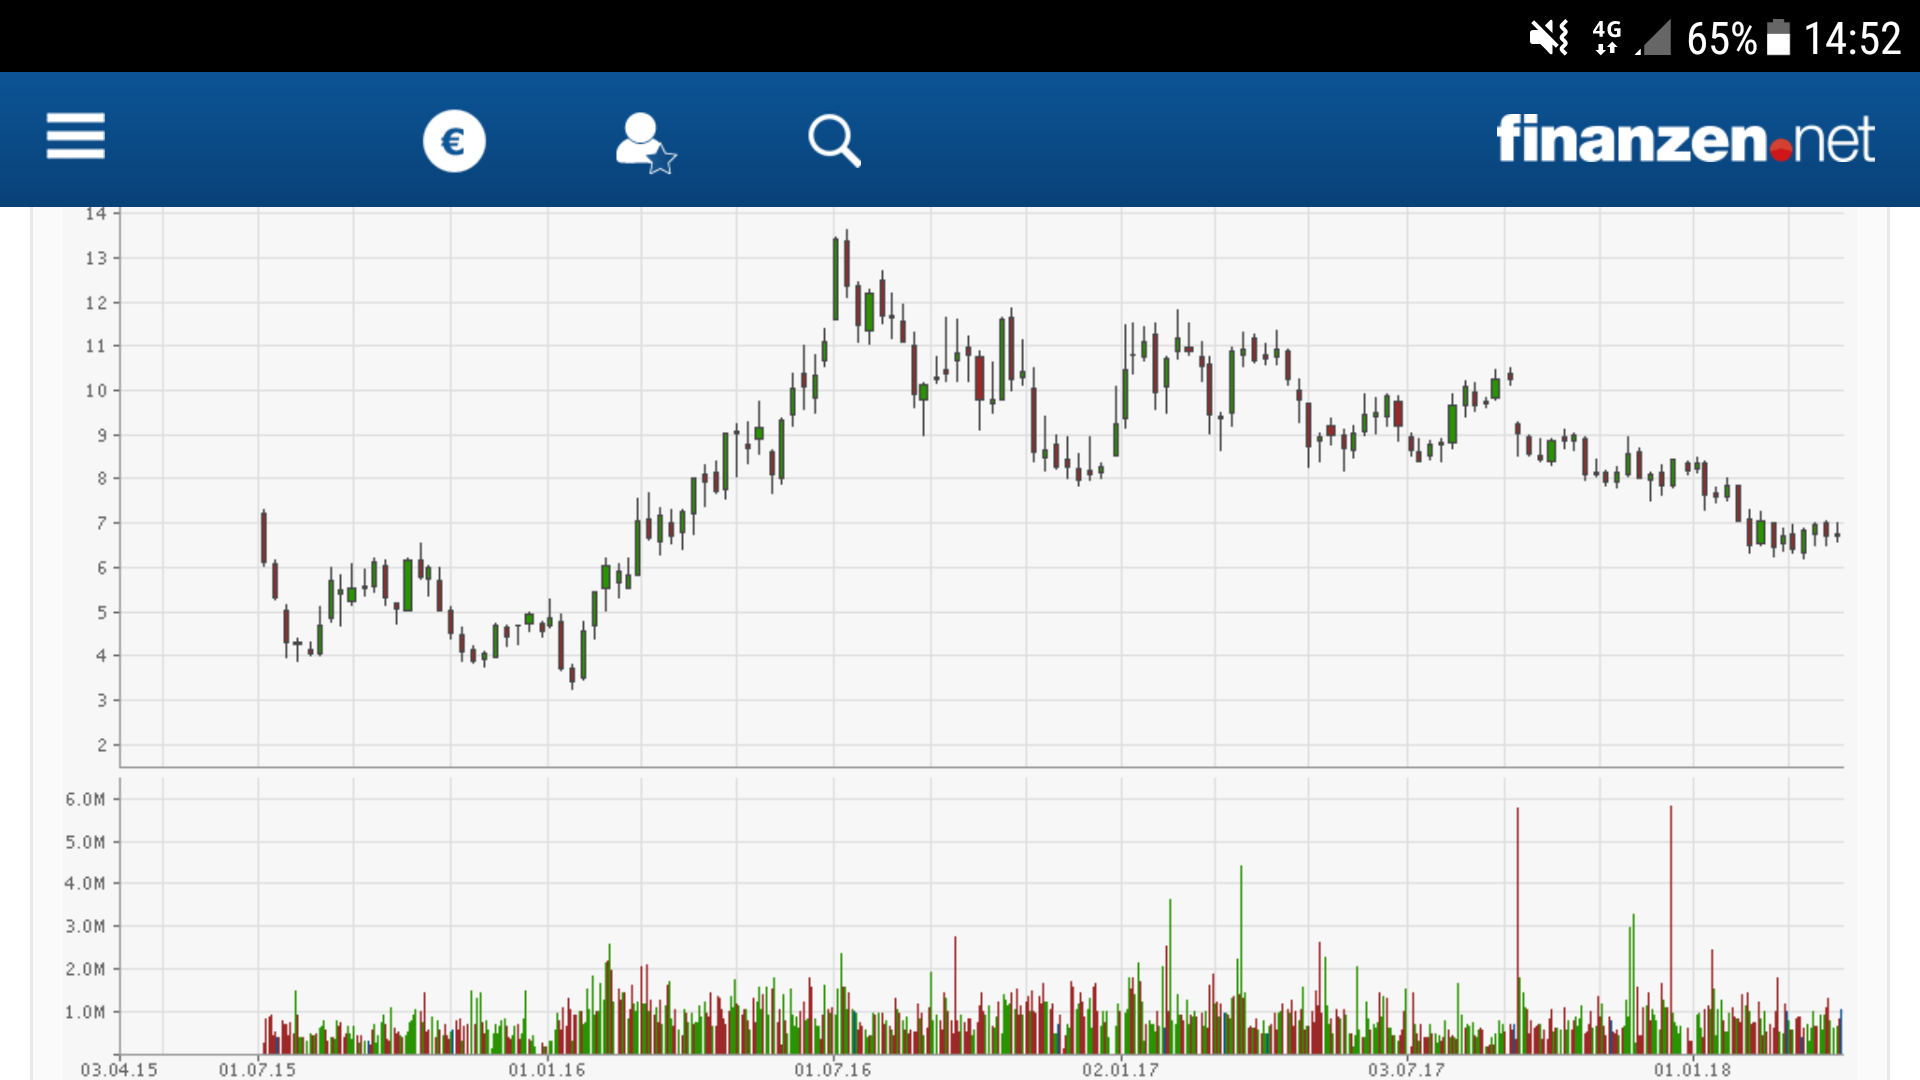
Task: Tap the 4G network status icon
Action: (x=1607, y=38)
